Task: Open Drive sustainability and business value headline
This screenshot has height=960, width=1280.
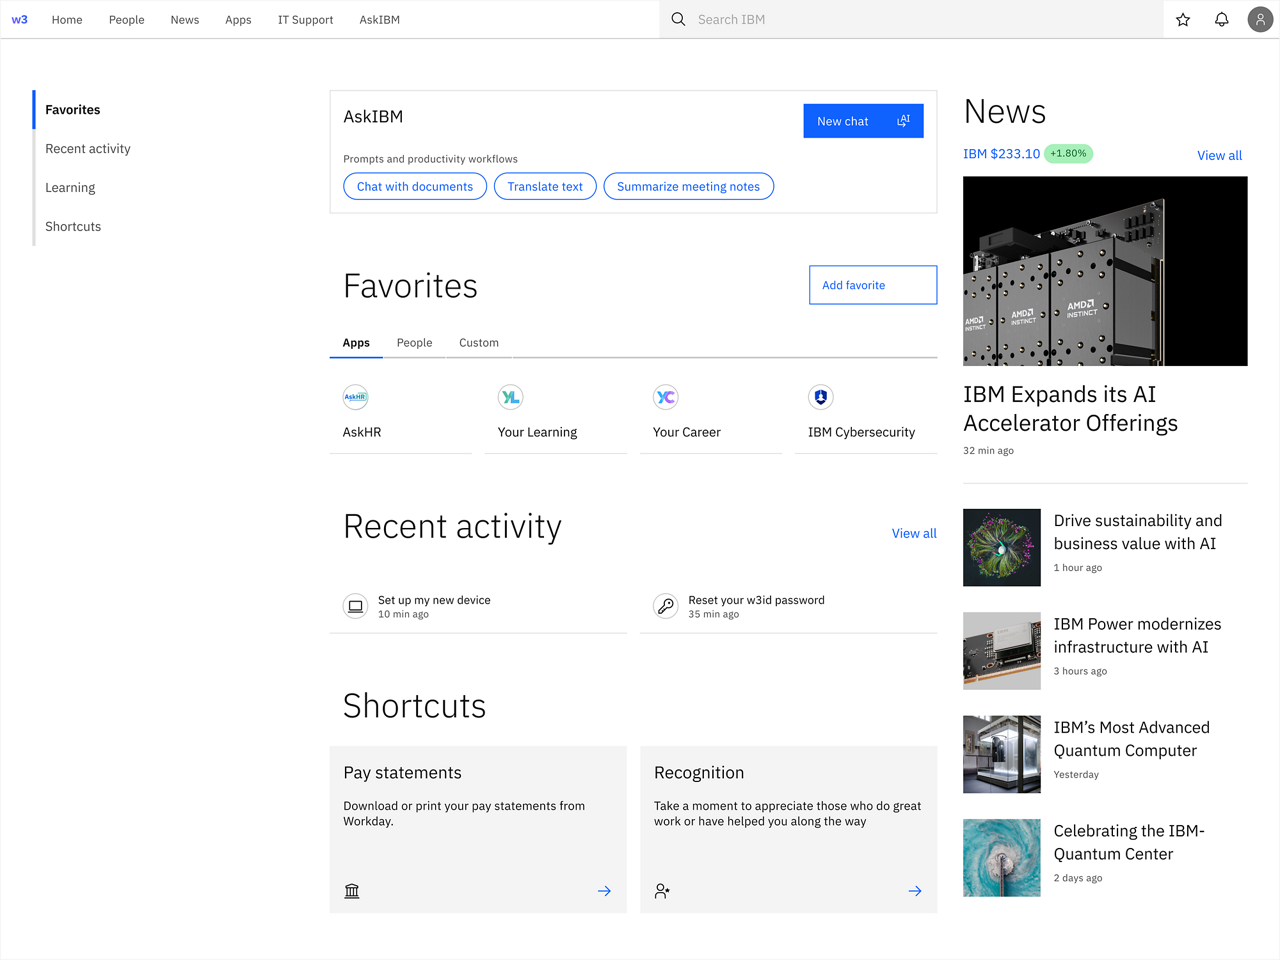Action: pos(1138,532)
